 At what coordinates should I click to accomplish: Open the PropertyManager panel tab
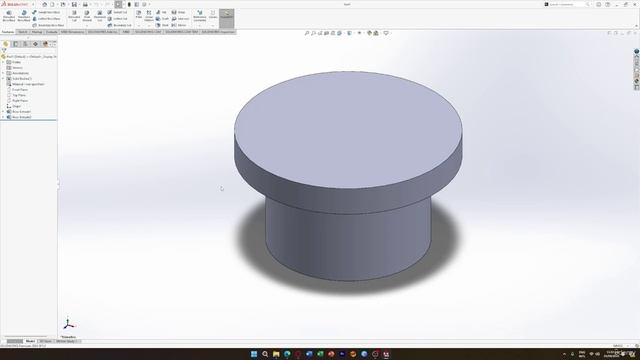coord(16,44)
